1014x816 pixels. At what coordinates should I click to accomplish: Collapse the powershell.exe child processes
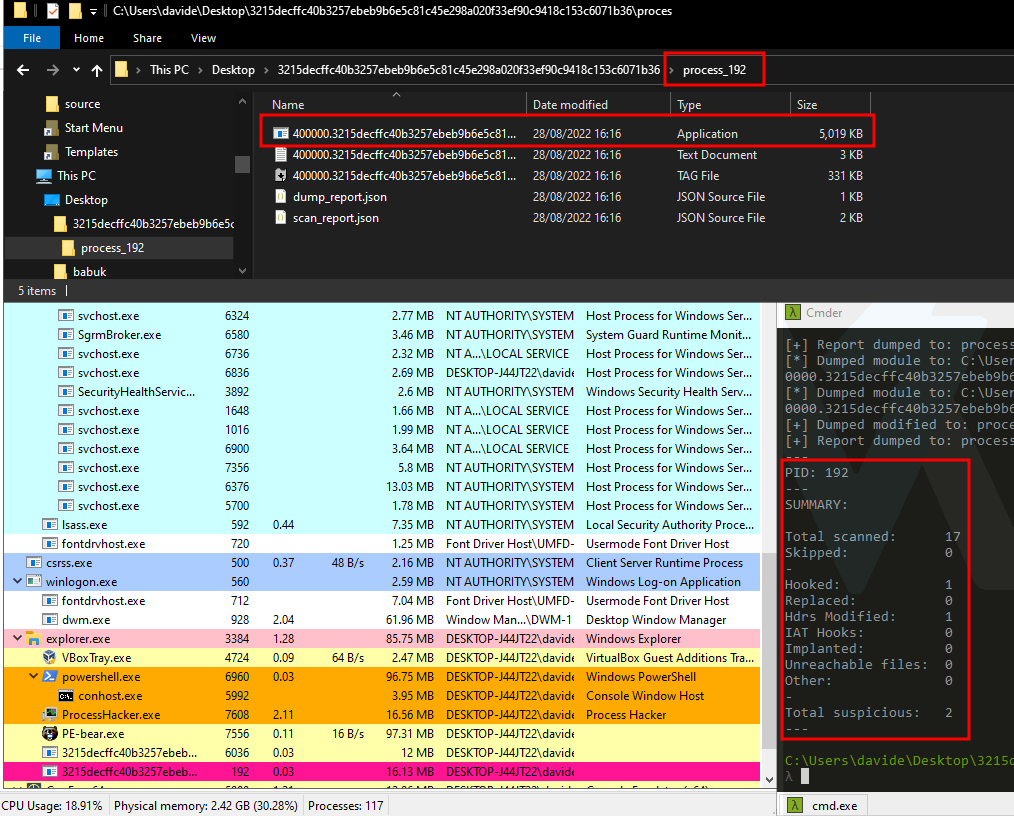[35, 677]
